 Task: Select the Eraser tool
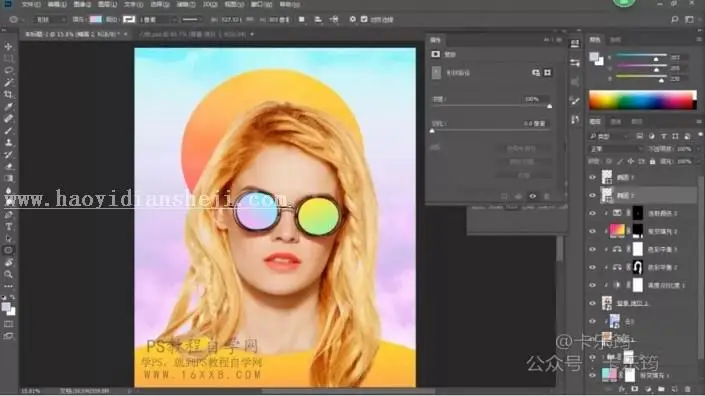[x=8, y=166]
